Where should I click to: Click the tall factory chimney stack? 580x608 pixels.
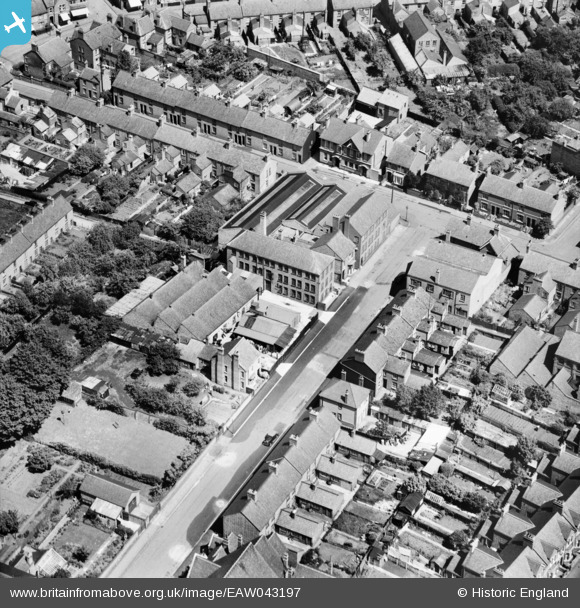(x=263, y=223)
